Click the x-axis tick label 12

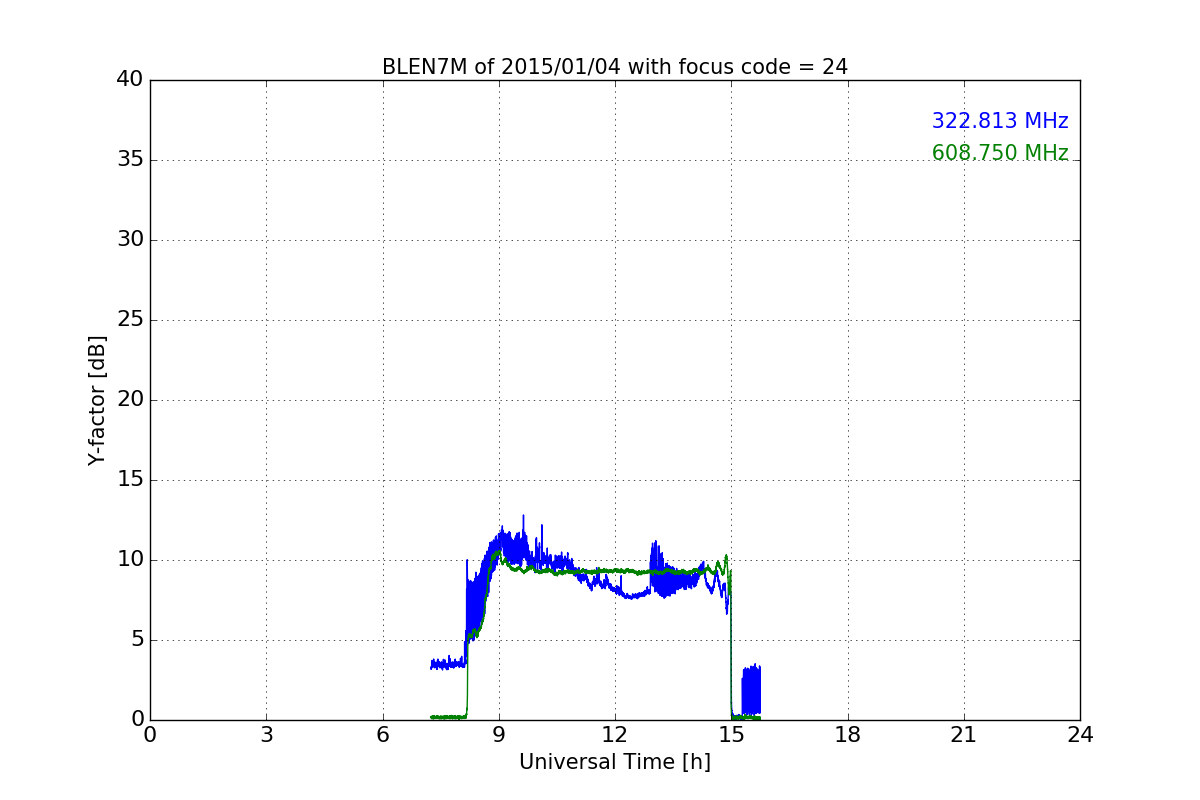615,735
